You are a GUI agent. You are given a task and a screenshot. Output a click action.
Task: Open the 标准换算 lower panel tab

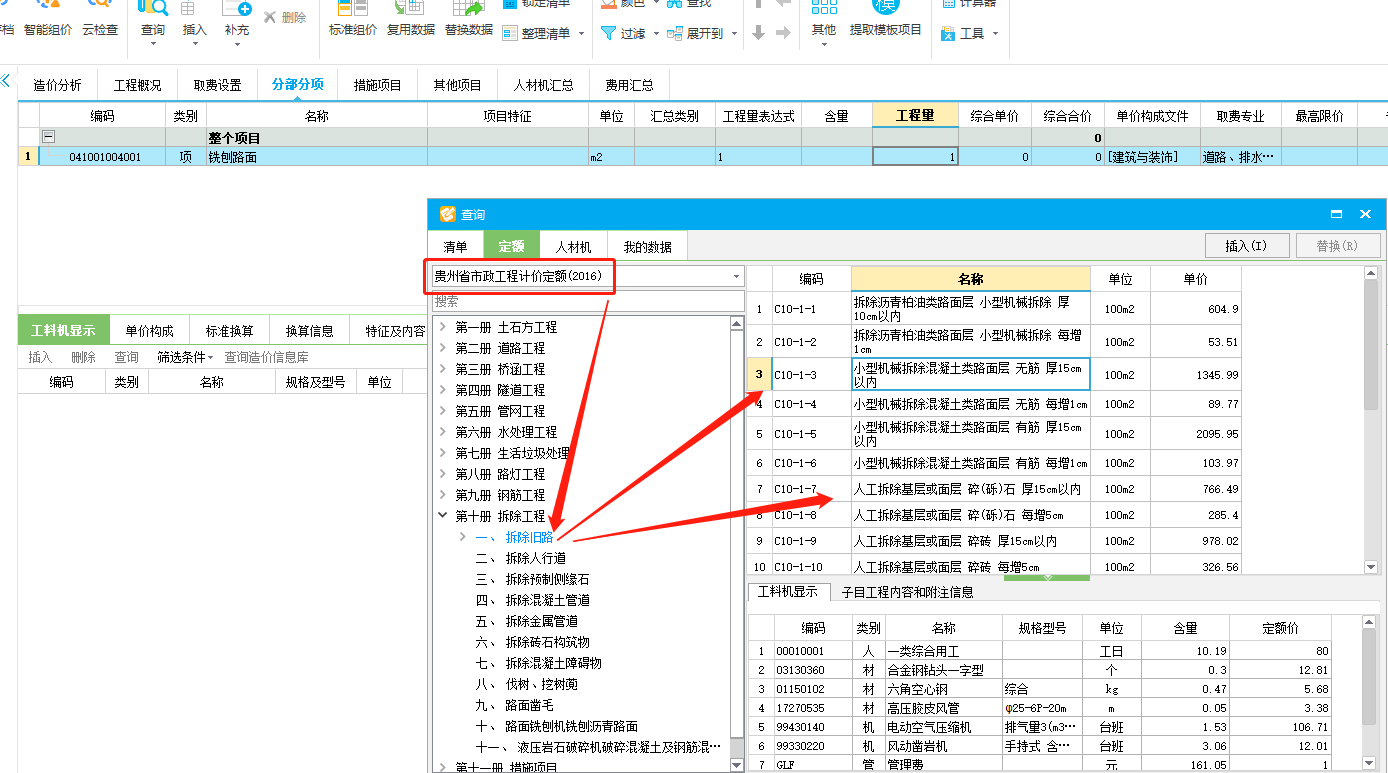pyautogui.click(x=230, y=331)
